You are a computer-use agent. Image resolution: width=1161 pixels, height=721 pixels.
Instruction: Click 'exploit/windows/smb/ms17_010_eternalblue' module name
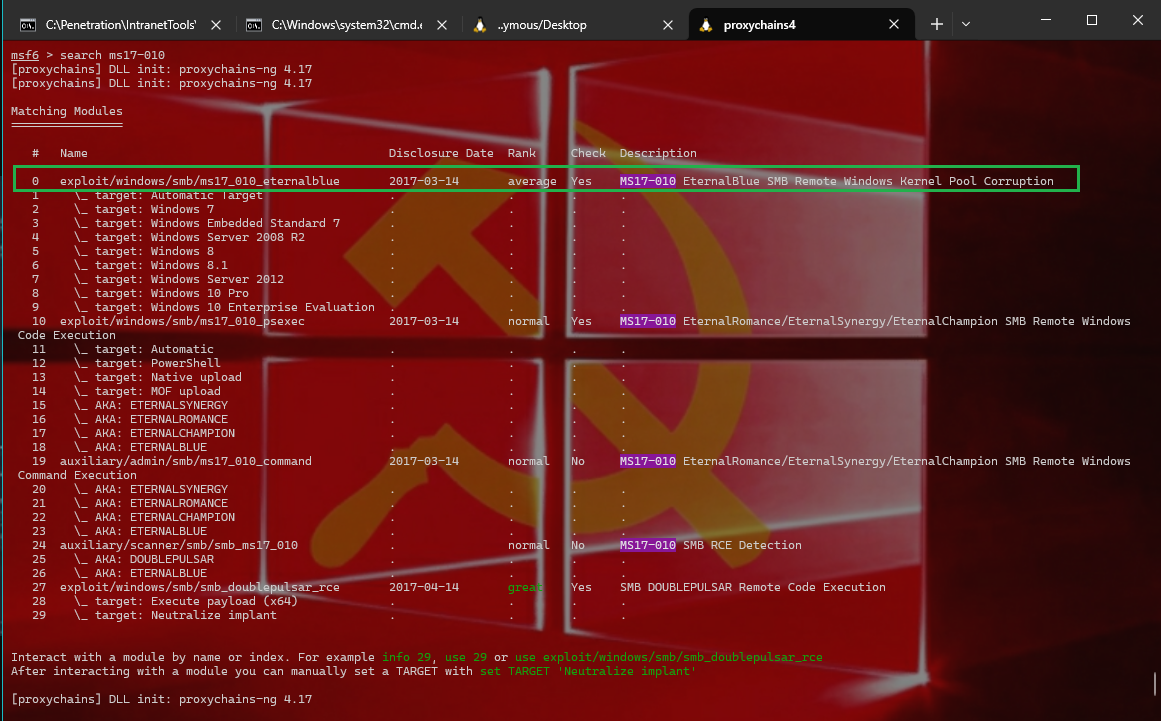pyautogui.click(x=200, y=181)
